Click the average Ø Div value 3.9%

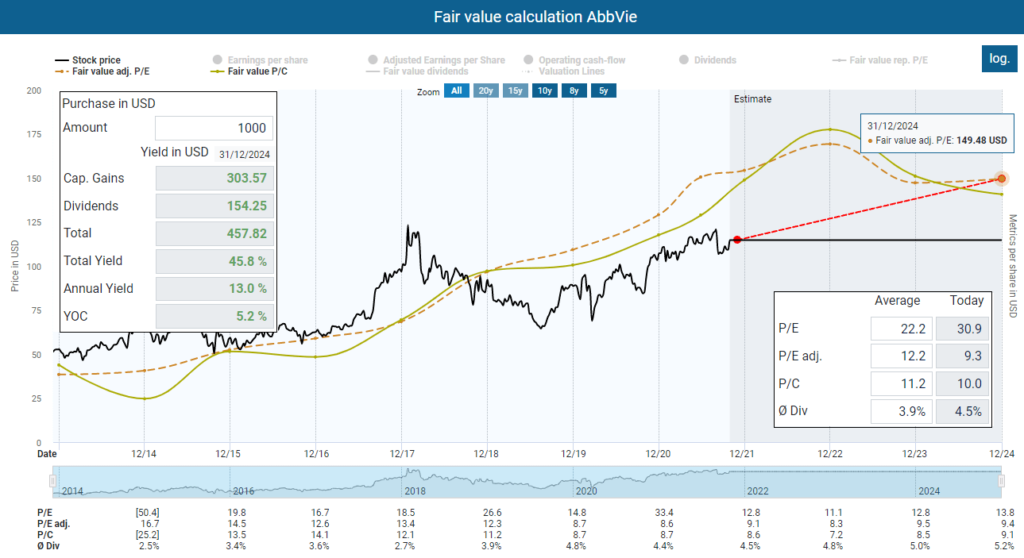click(x=901, y=412)
